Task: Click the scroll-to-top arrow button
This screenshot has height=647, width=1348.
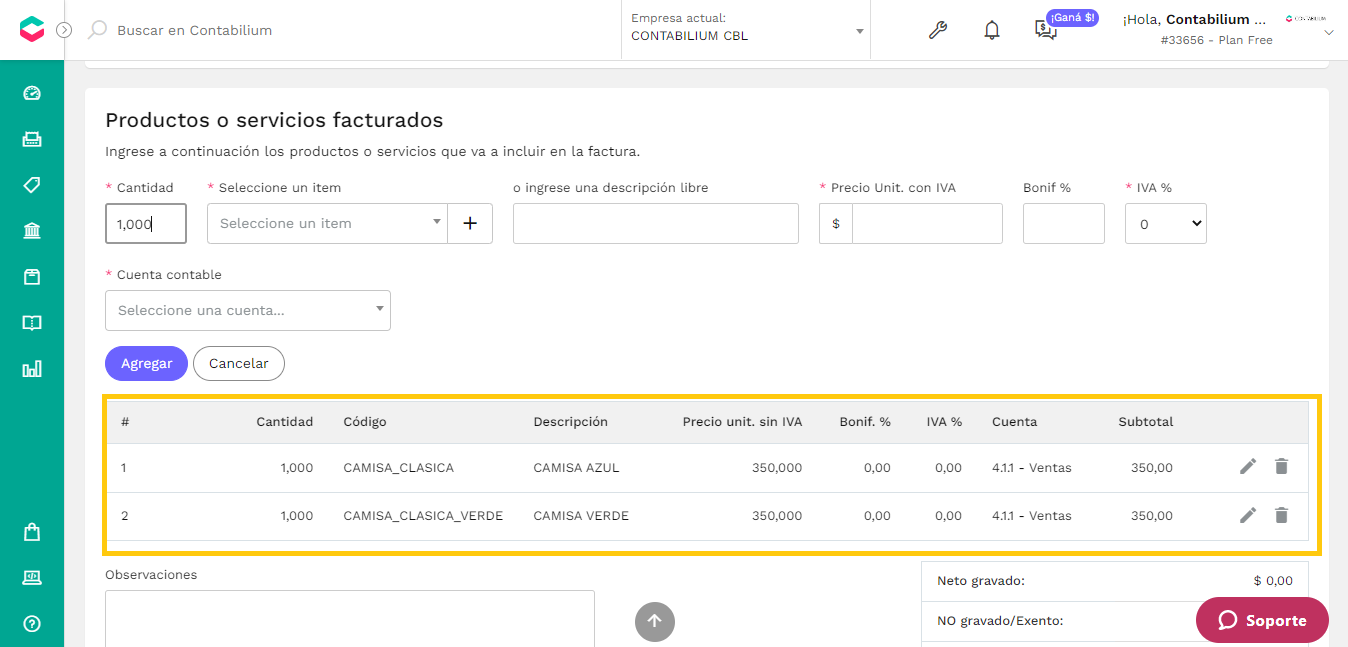Action: pos(655,621)
